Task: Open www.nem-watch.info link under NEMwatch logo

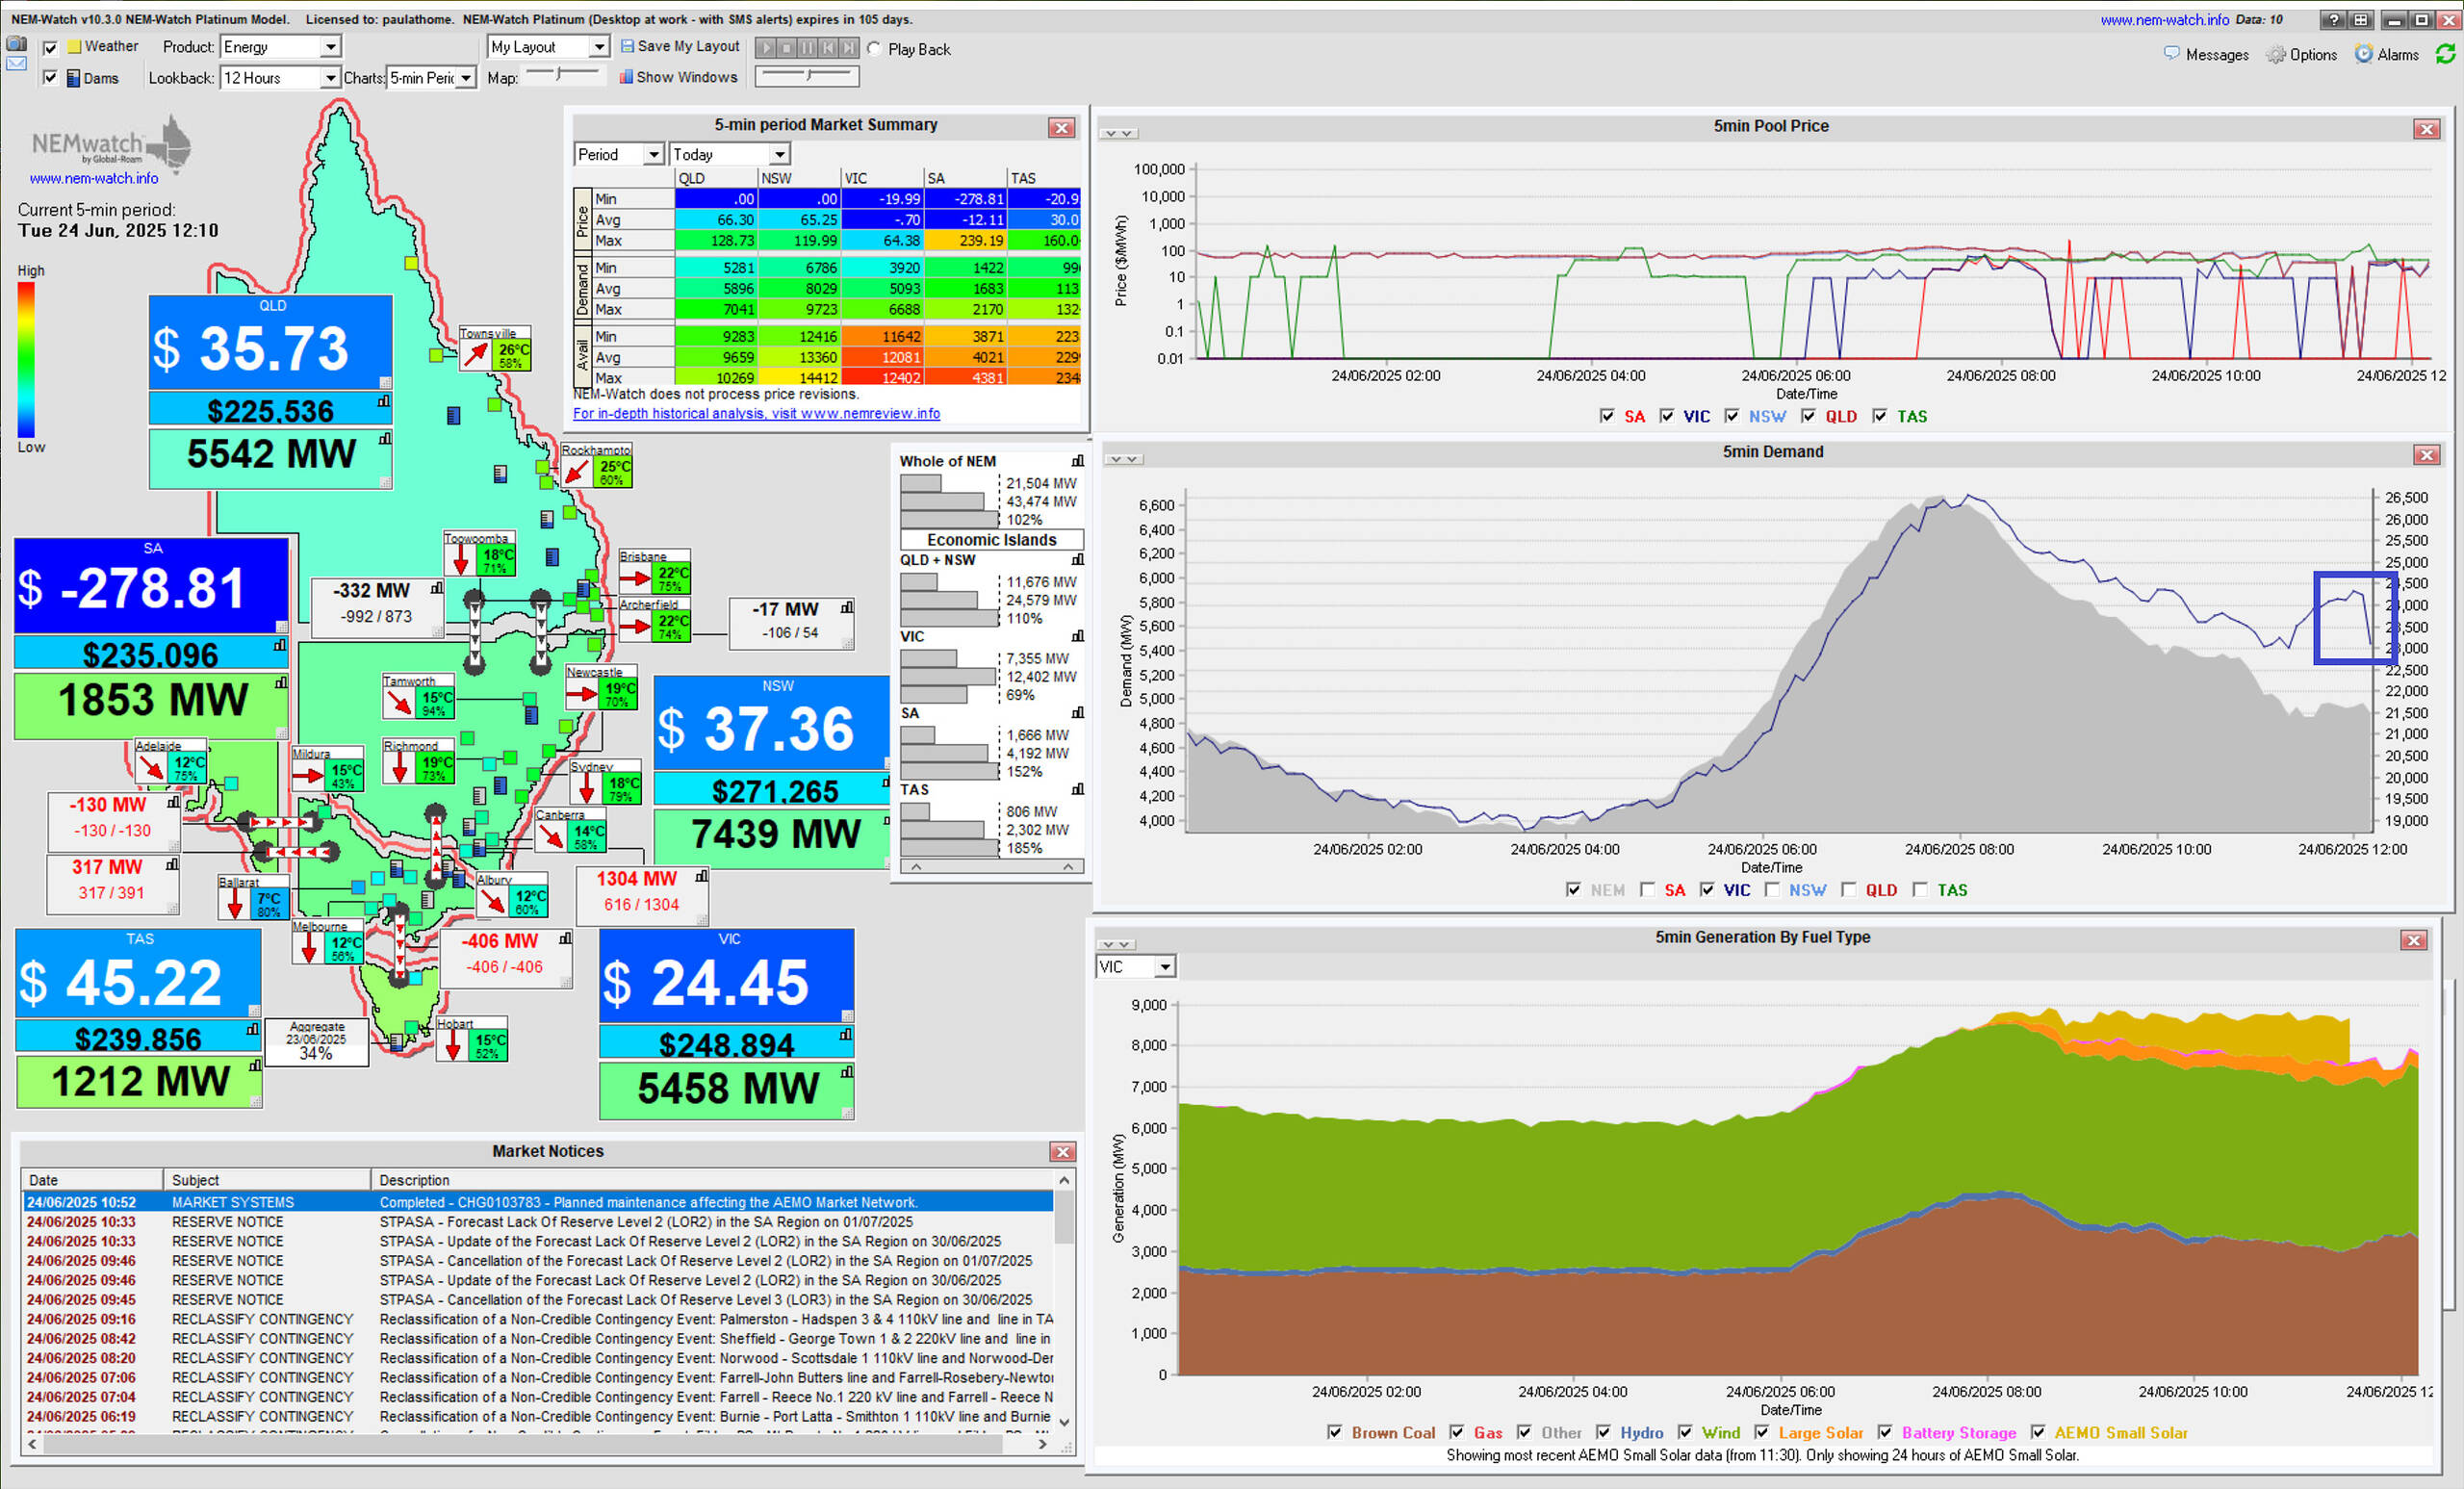Action: pos(94,178)
